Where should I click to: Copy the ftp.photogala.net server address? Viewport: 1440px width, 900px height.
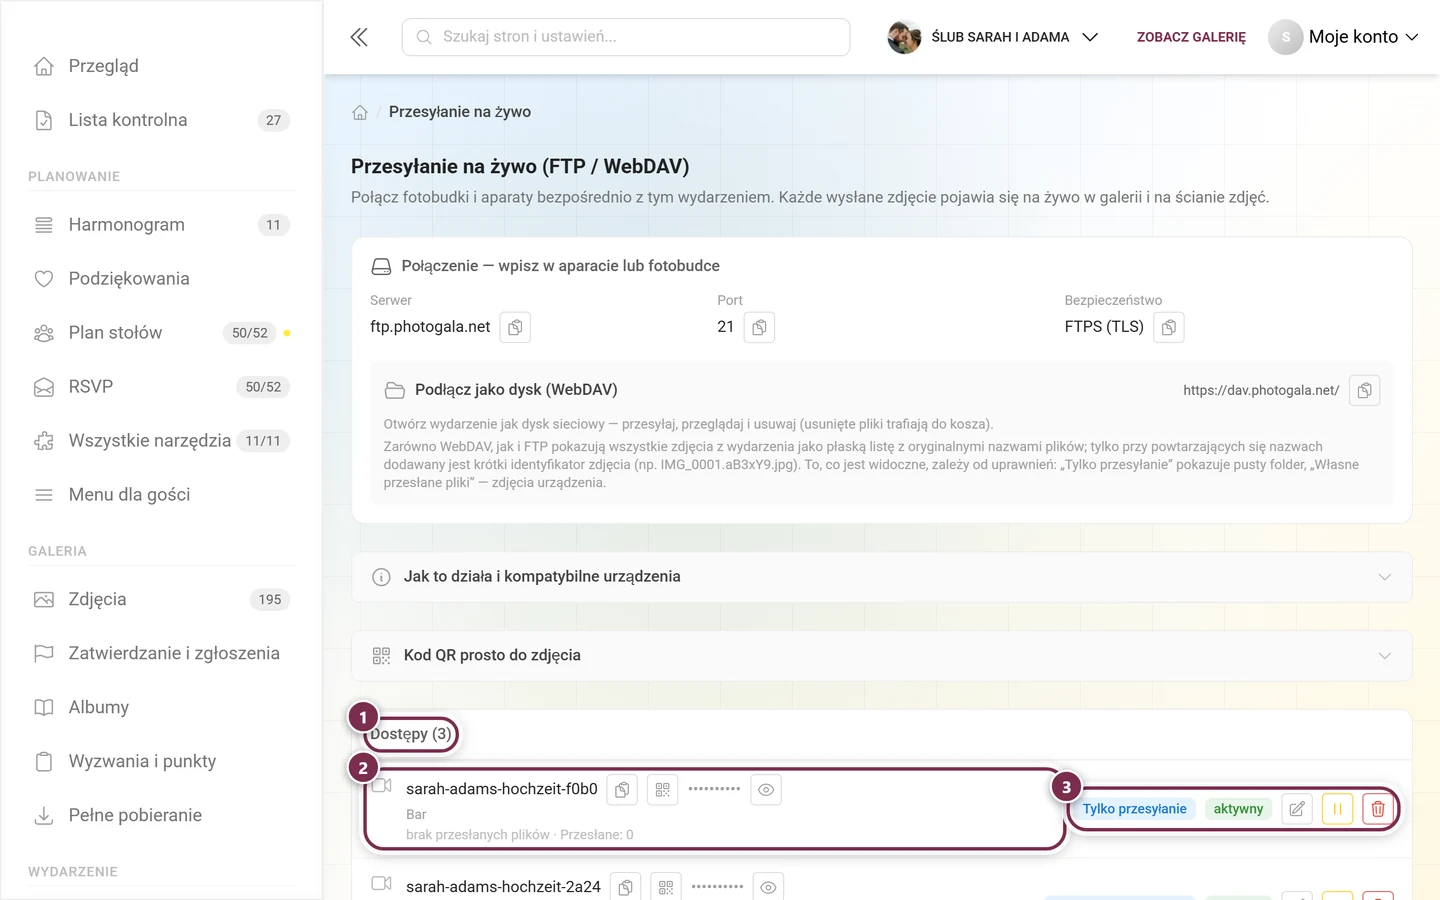515,327
